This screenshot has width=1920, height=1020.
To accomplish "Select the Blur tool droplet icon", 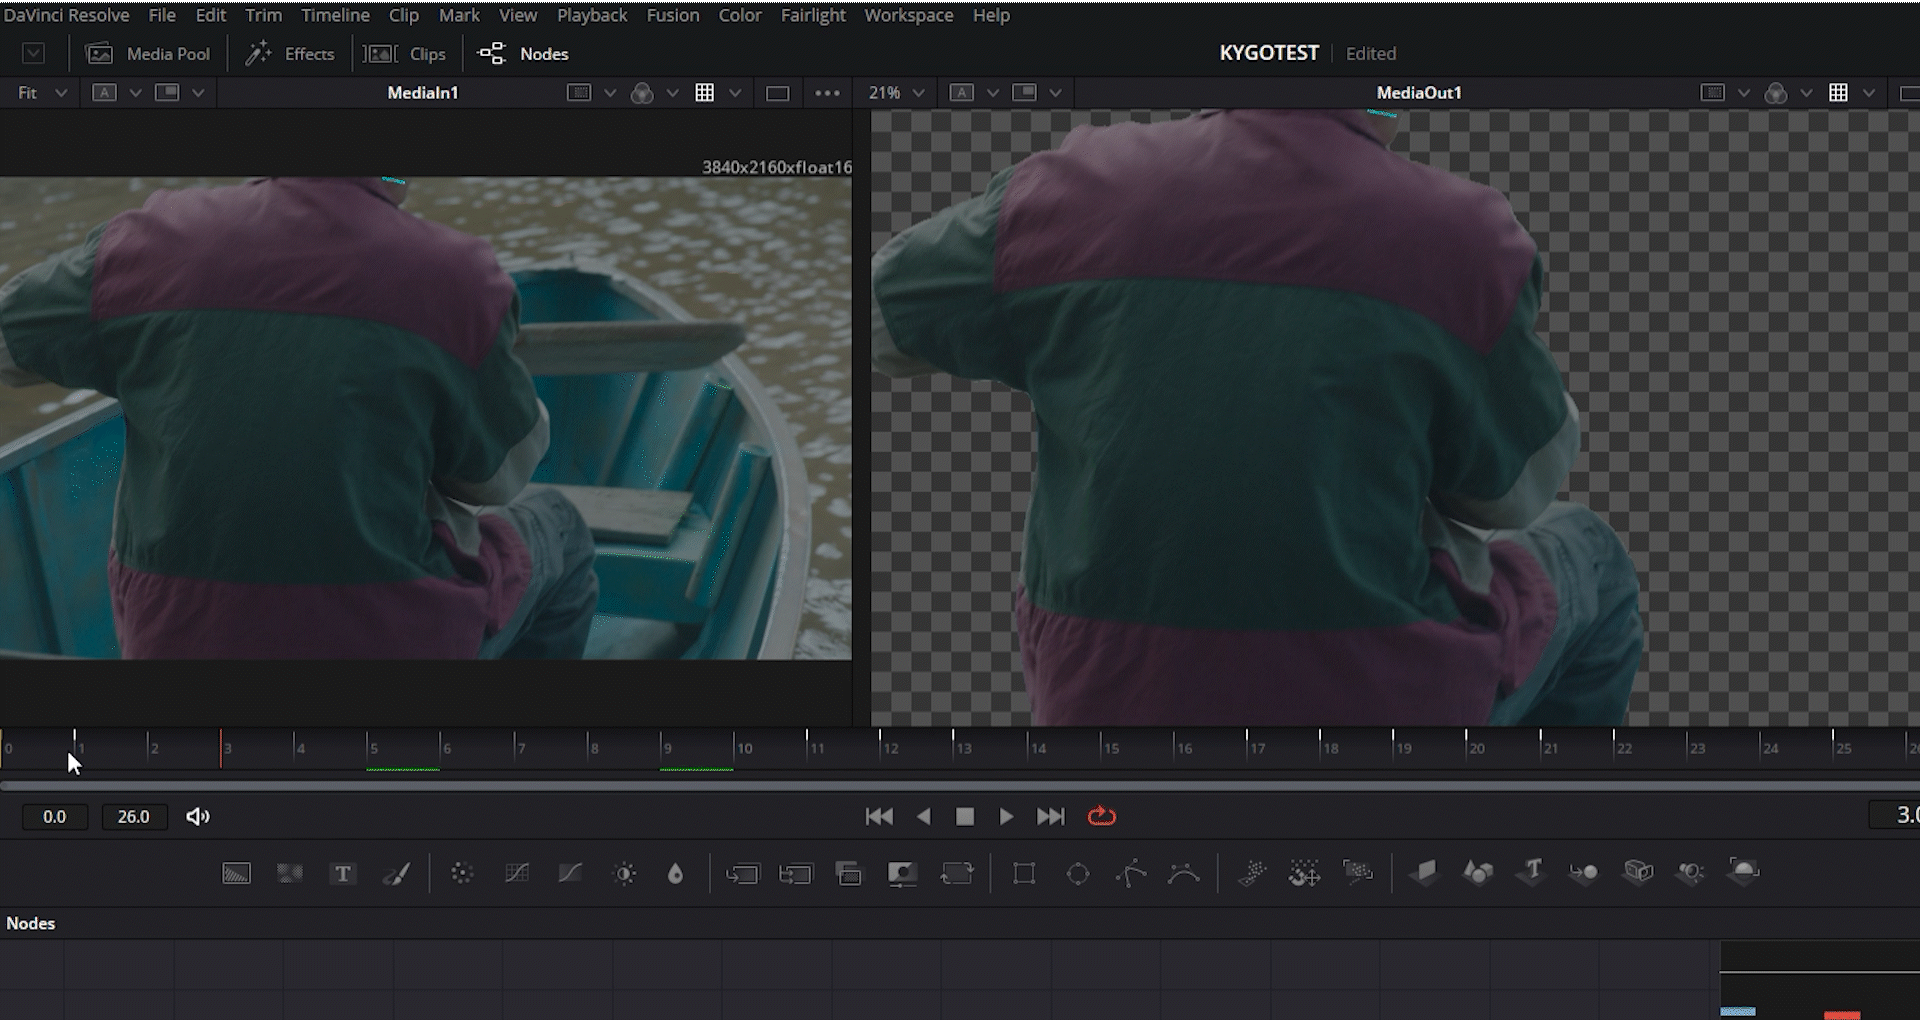I will (676, 874).
